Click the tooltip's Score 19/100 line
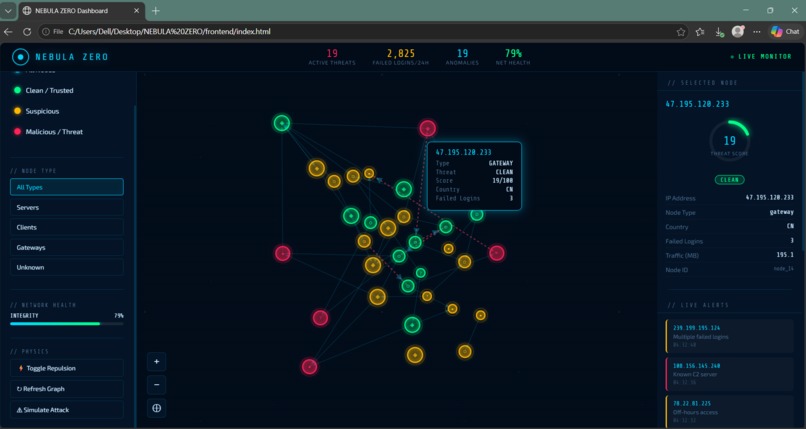 [474, 181]
